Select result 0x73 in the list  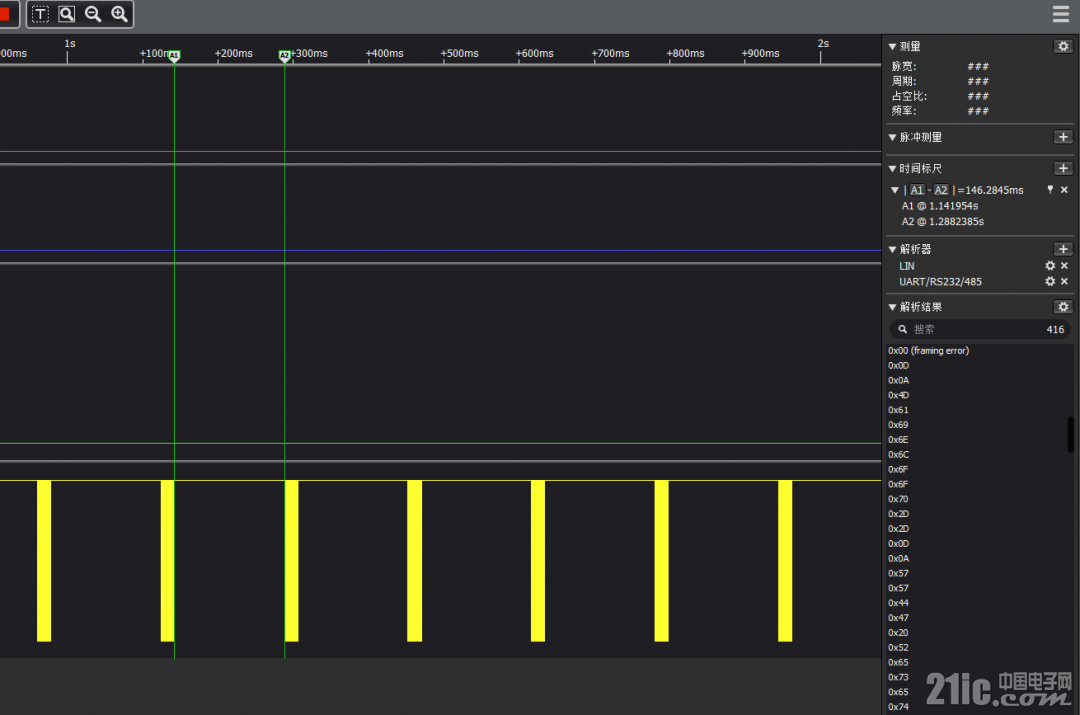point(898,677)
